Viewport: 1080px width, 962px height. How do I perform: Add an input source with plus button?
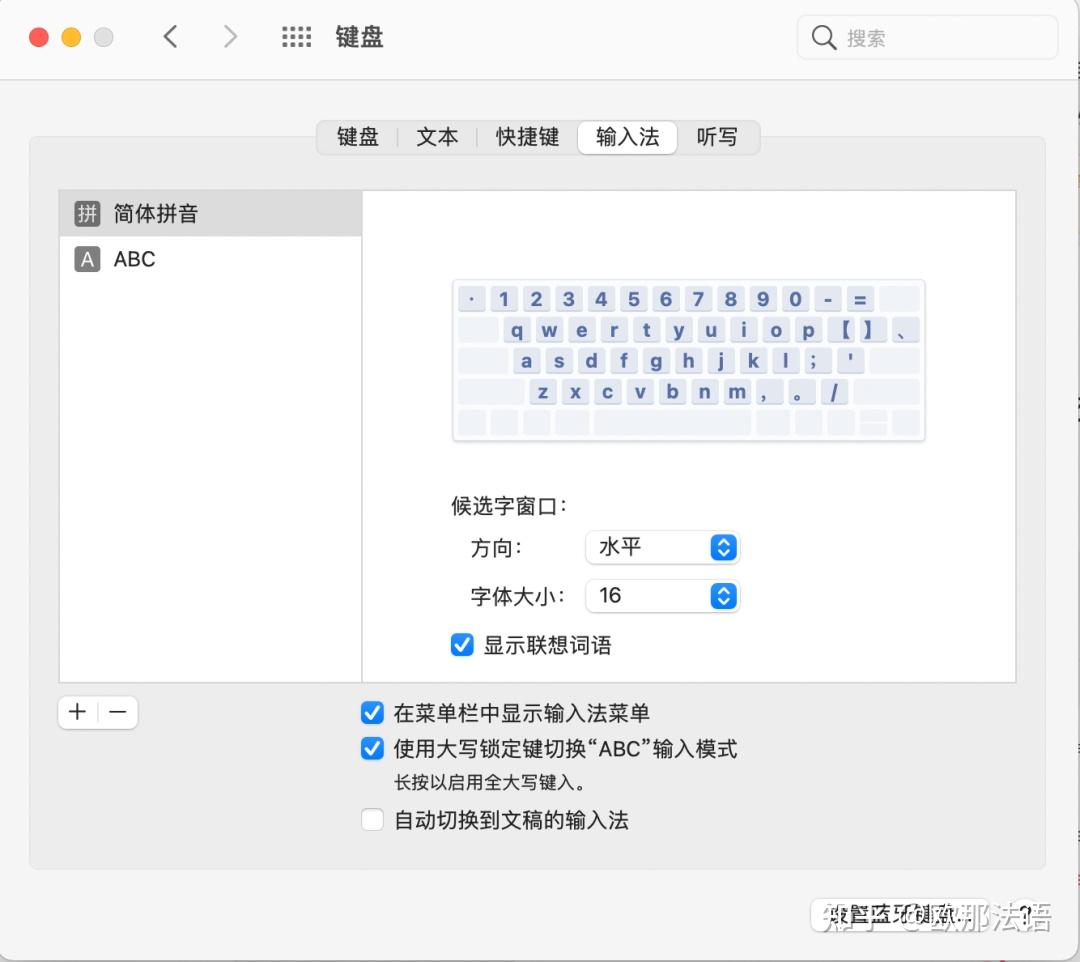(78, 711)
